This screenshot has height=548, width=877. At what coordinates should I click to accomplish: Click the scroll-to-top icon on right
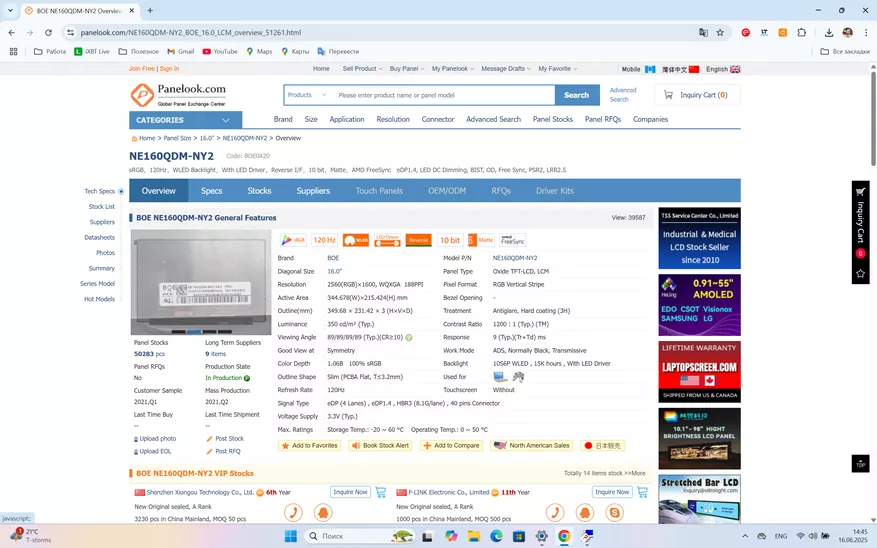(859, 463)
